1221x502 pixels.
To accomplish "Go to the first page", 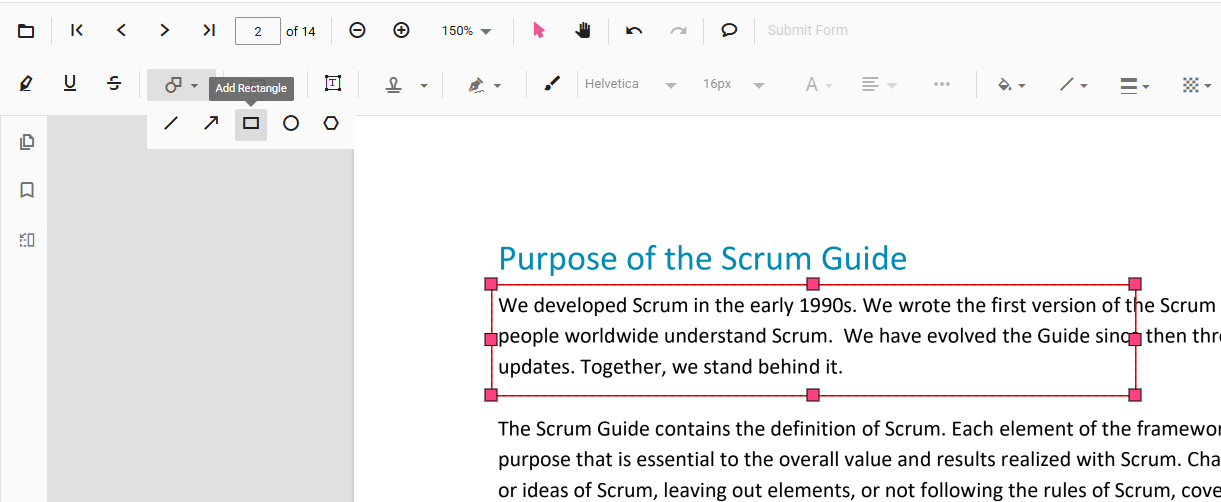I will [x=77, y=31].
